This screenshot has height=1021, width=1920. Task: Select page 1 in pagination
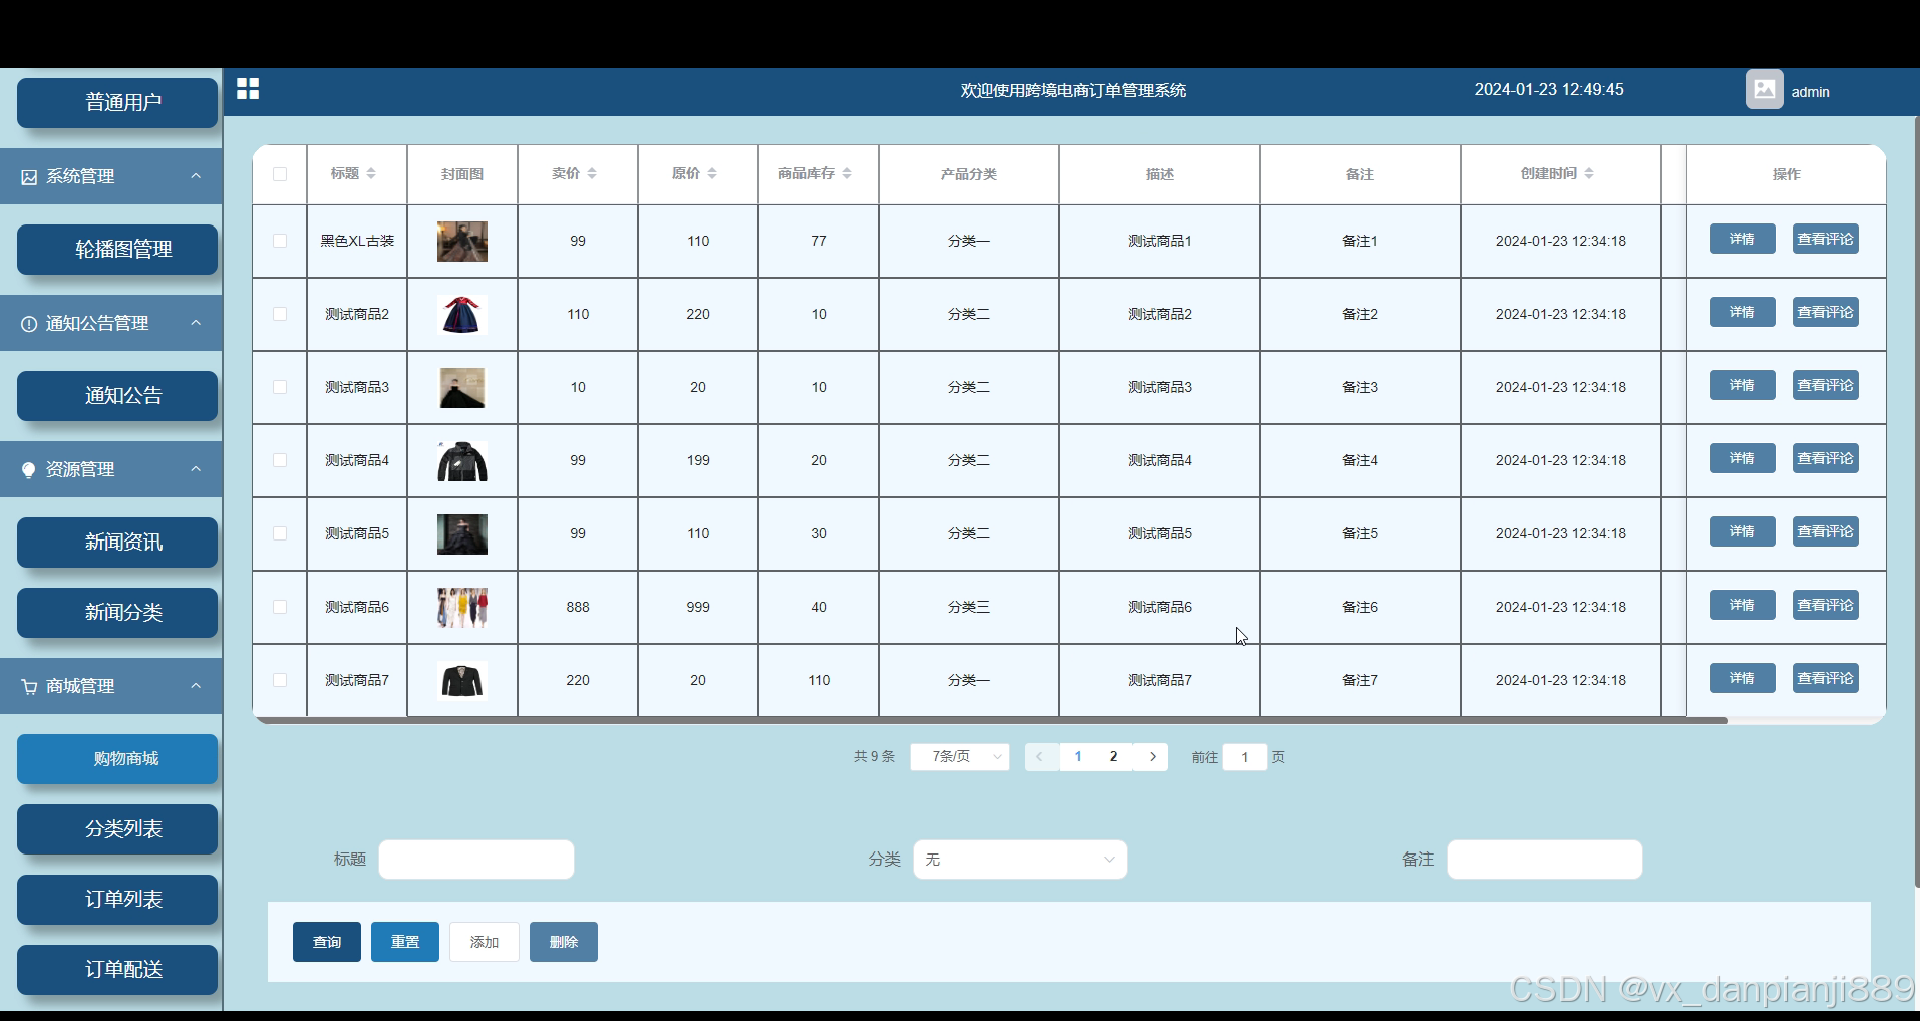(1078, 757)
